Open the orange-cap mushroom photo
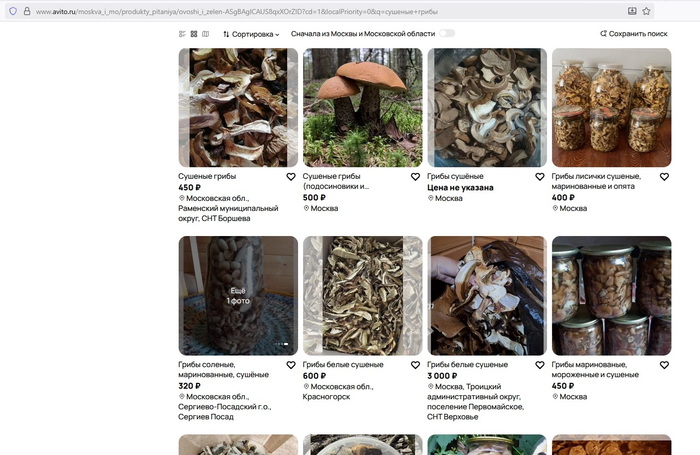Screen dimensions: 700x455 [x=362, y=107]
